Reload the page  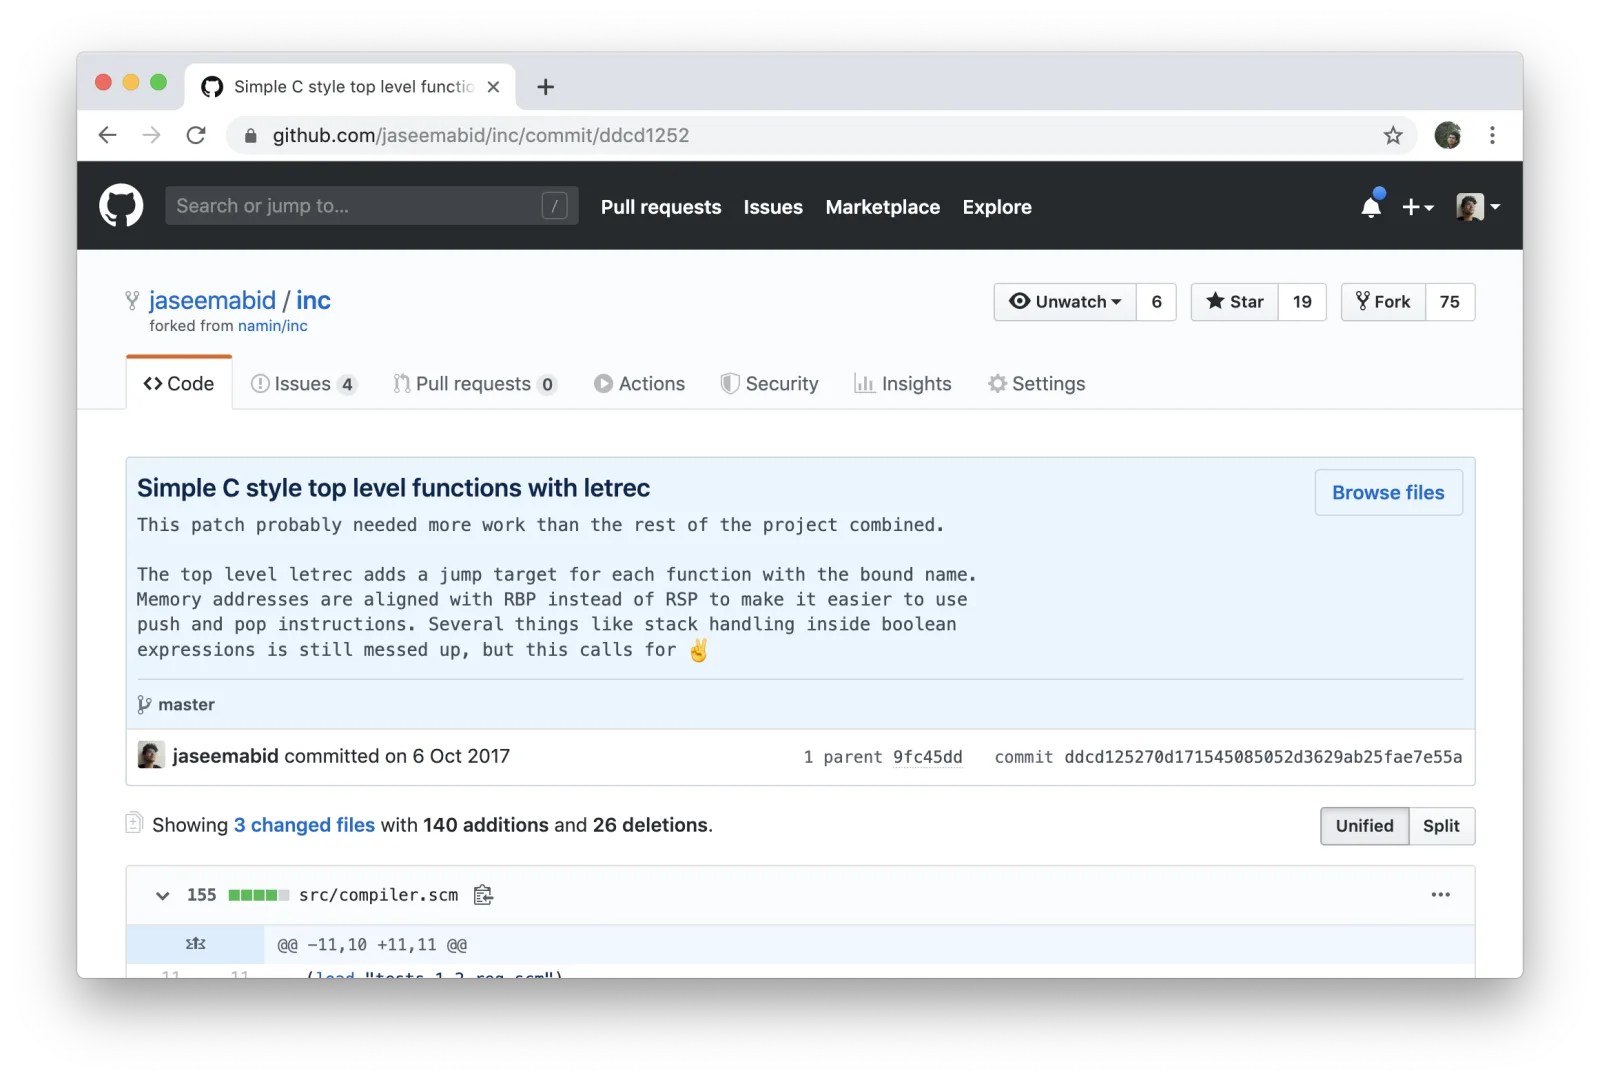tap(196, 135)
